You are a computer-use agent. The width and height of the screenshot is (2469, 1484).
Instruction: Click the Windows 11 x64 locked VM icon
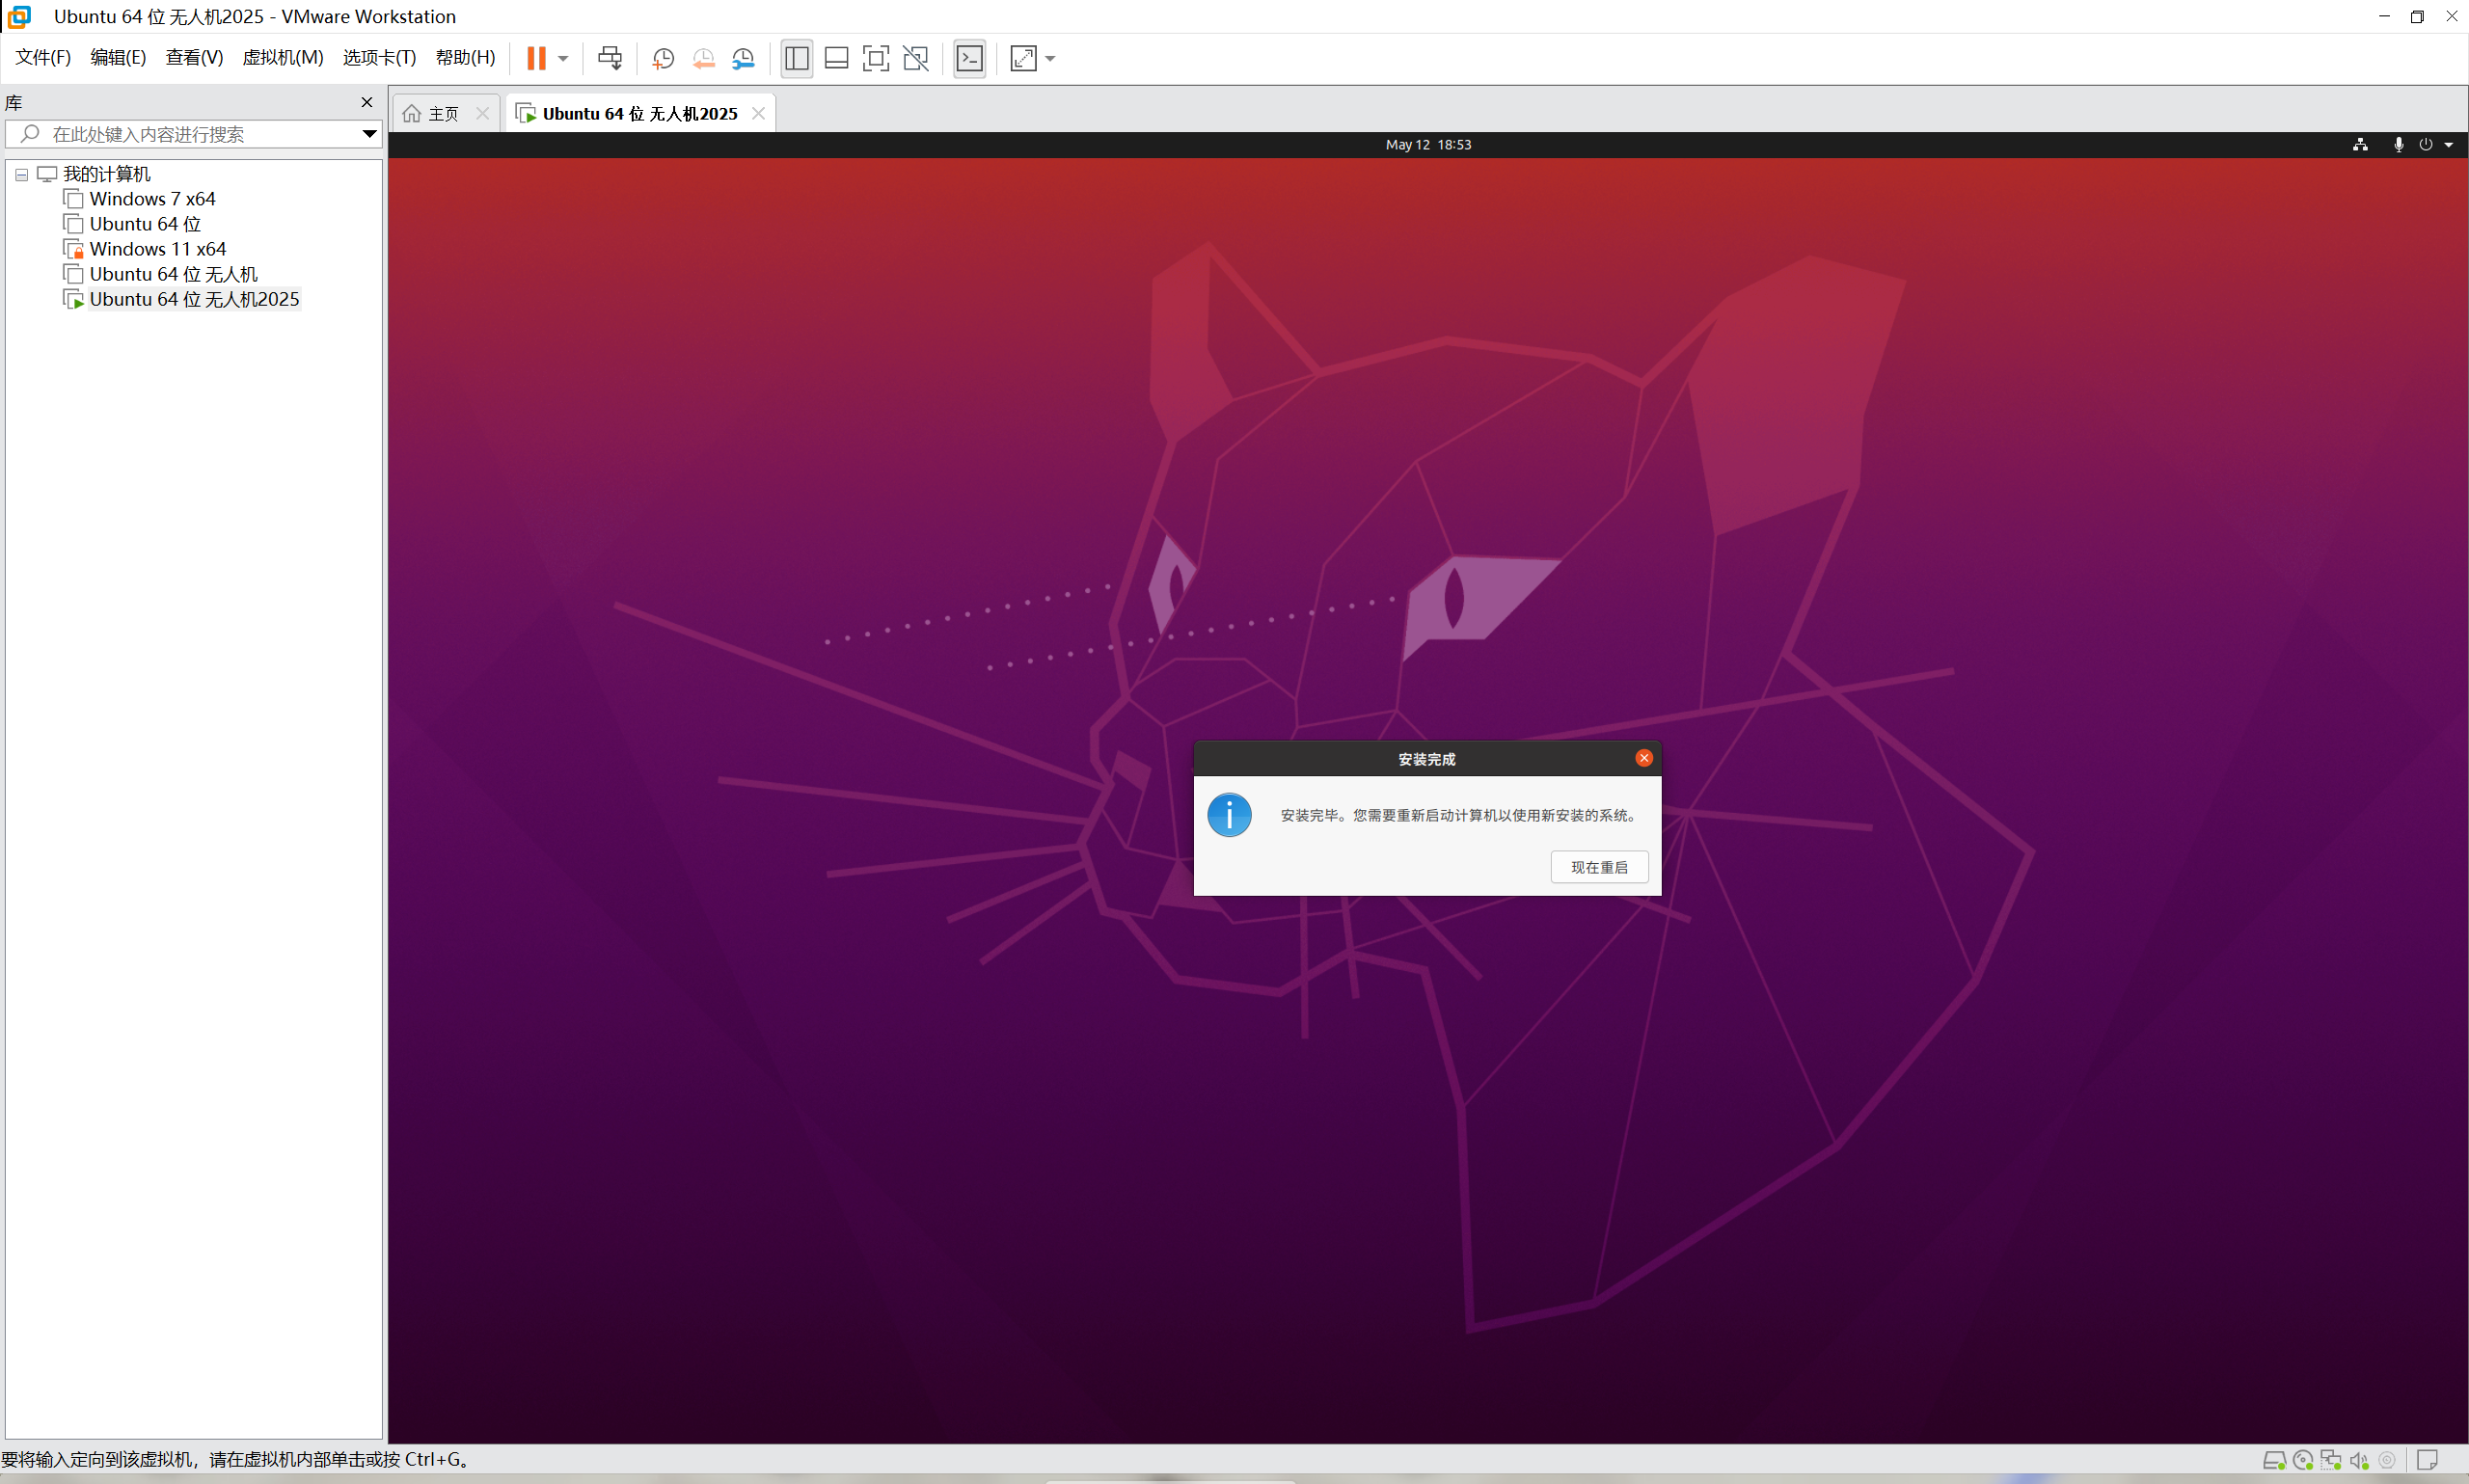click(73, 249)
